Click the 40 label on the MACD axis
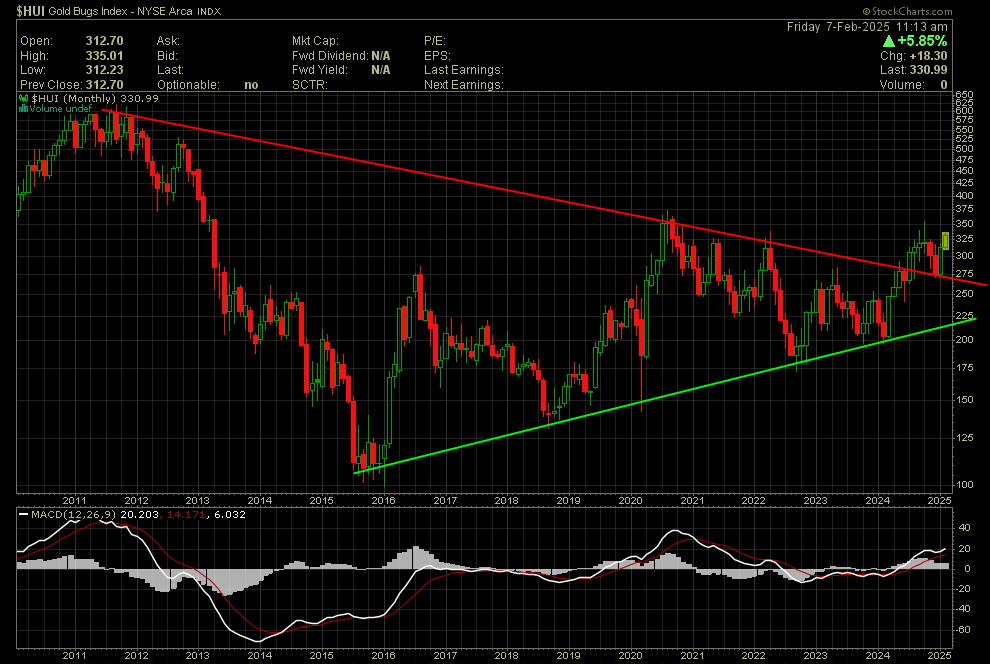This screenshot has width=990, height=664. [x=964, y=528]
